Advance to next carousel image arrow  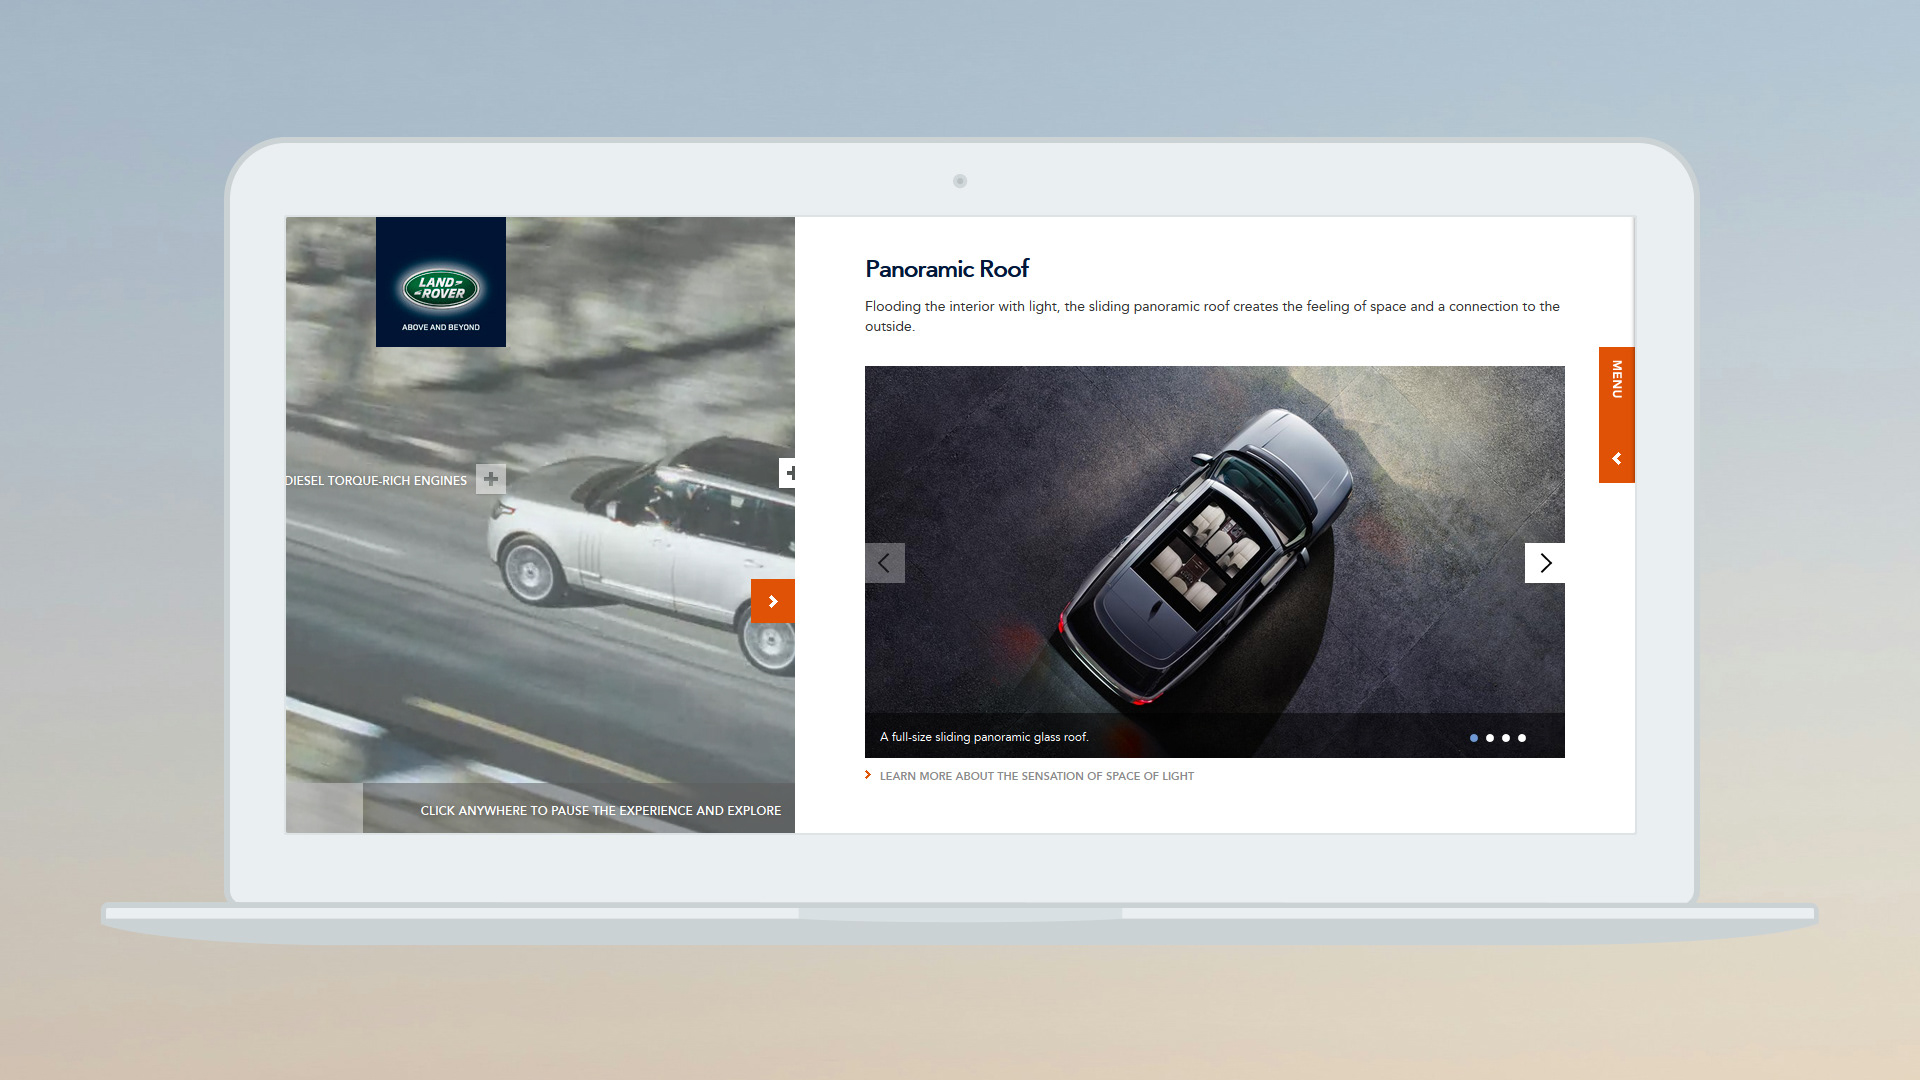(1544, 563)
